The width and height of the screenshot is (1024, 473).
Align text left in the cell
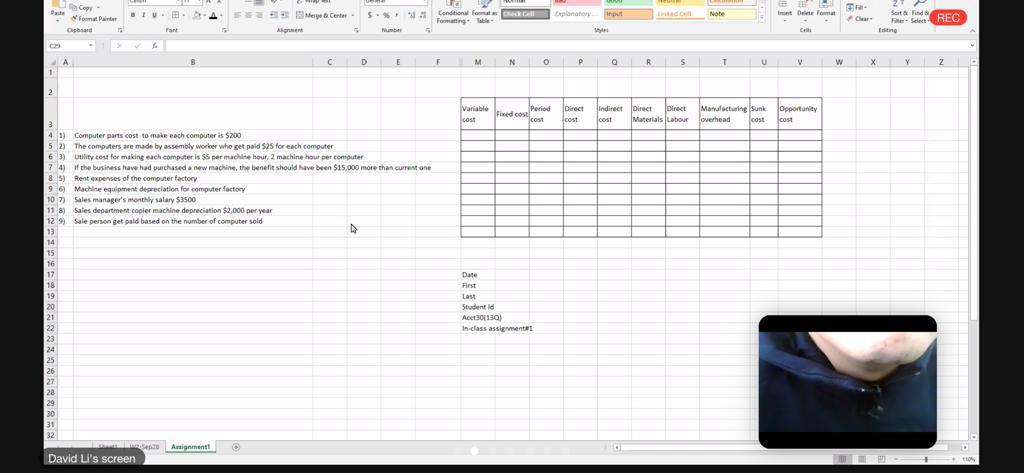click(237, 15)
